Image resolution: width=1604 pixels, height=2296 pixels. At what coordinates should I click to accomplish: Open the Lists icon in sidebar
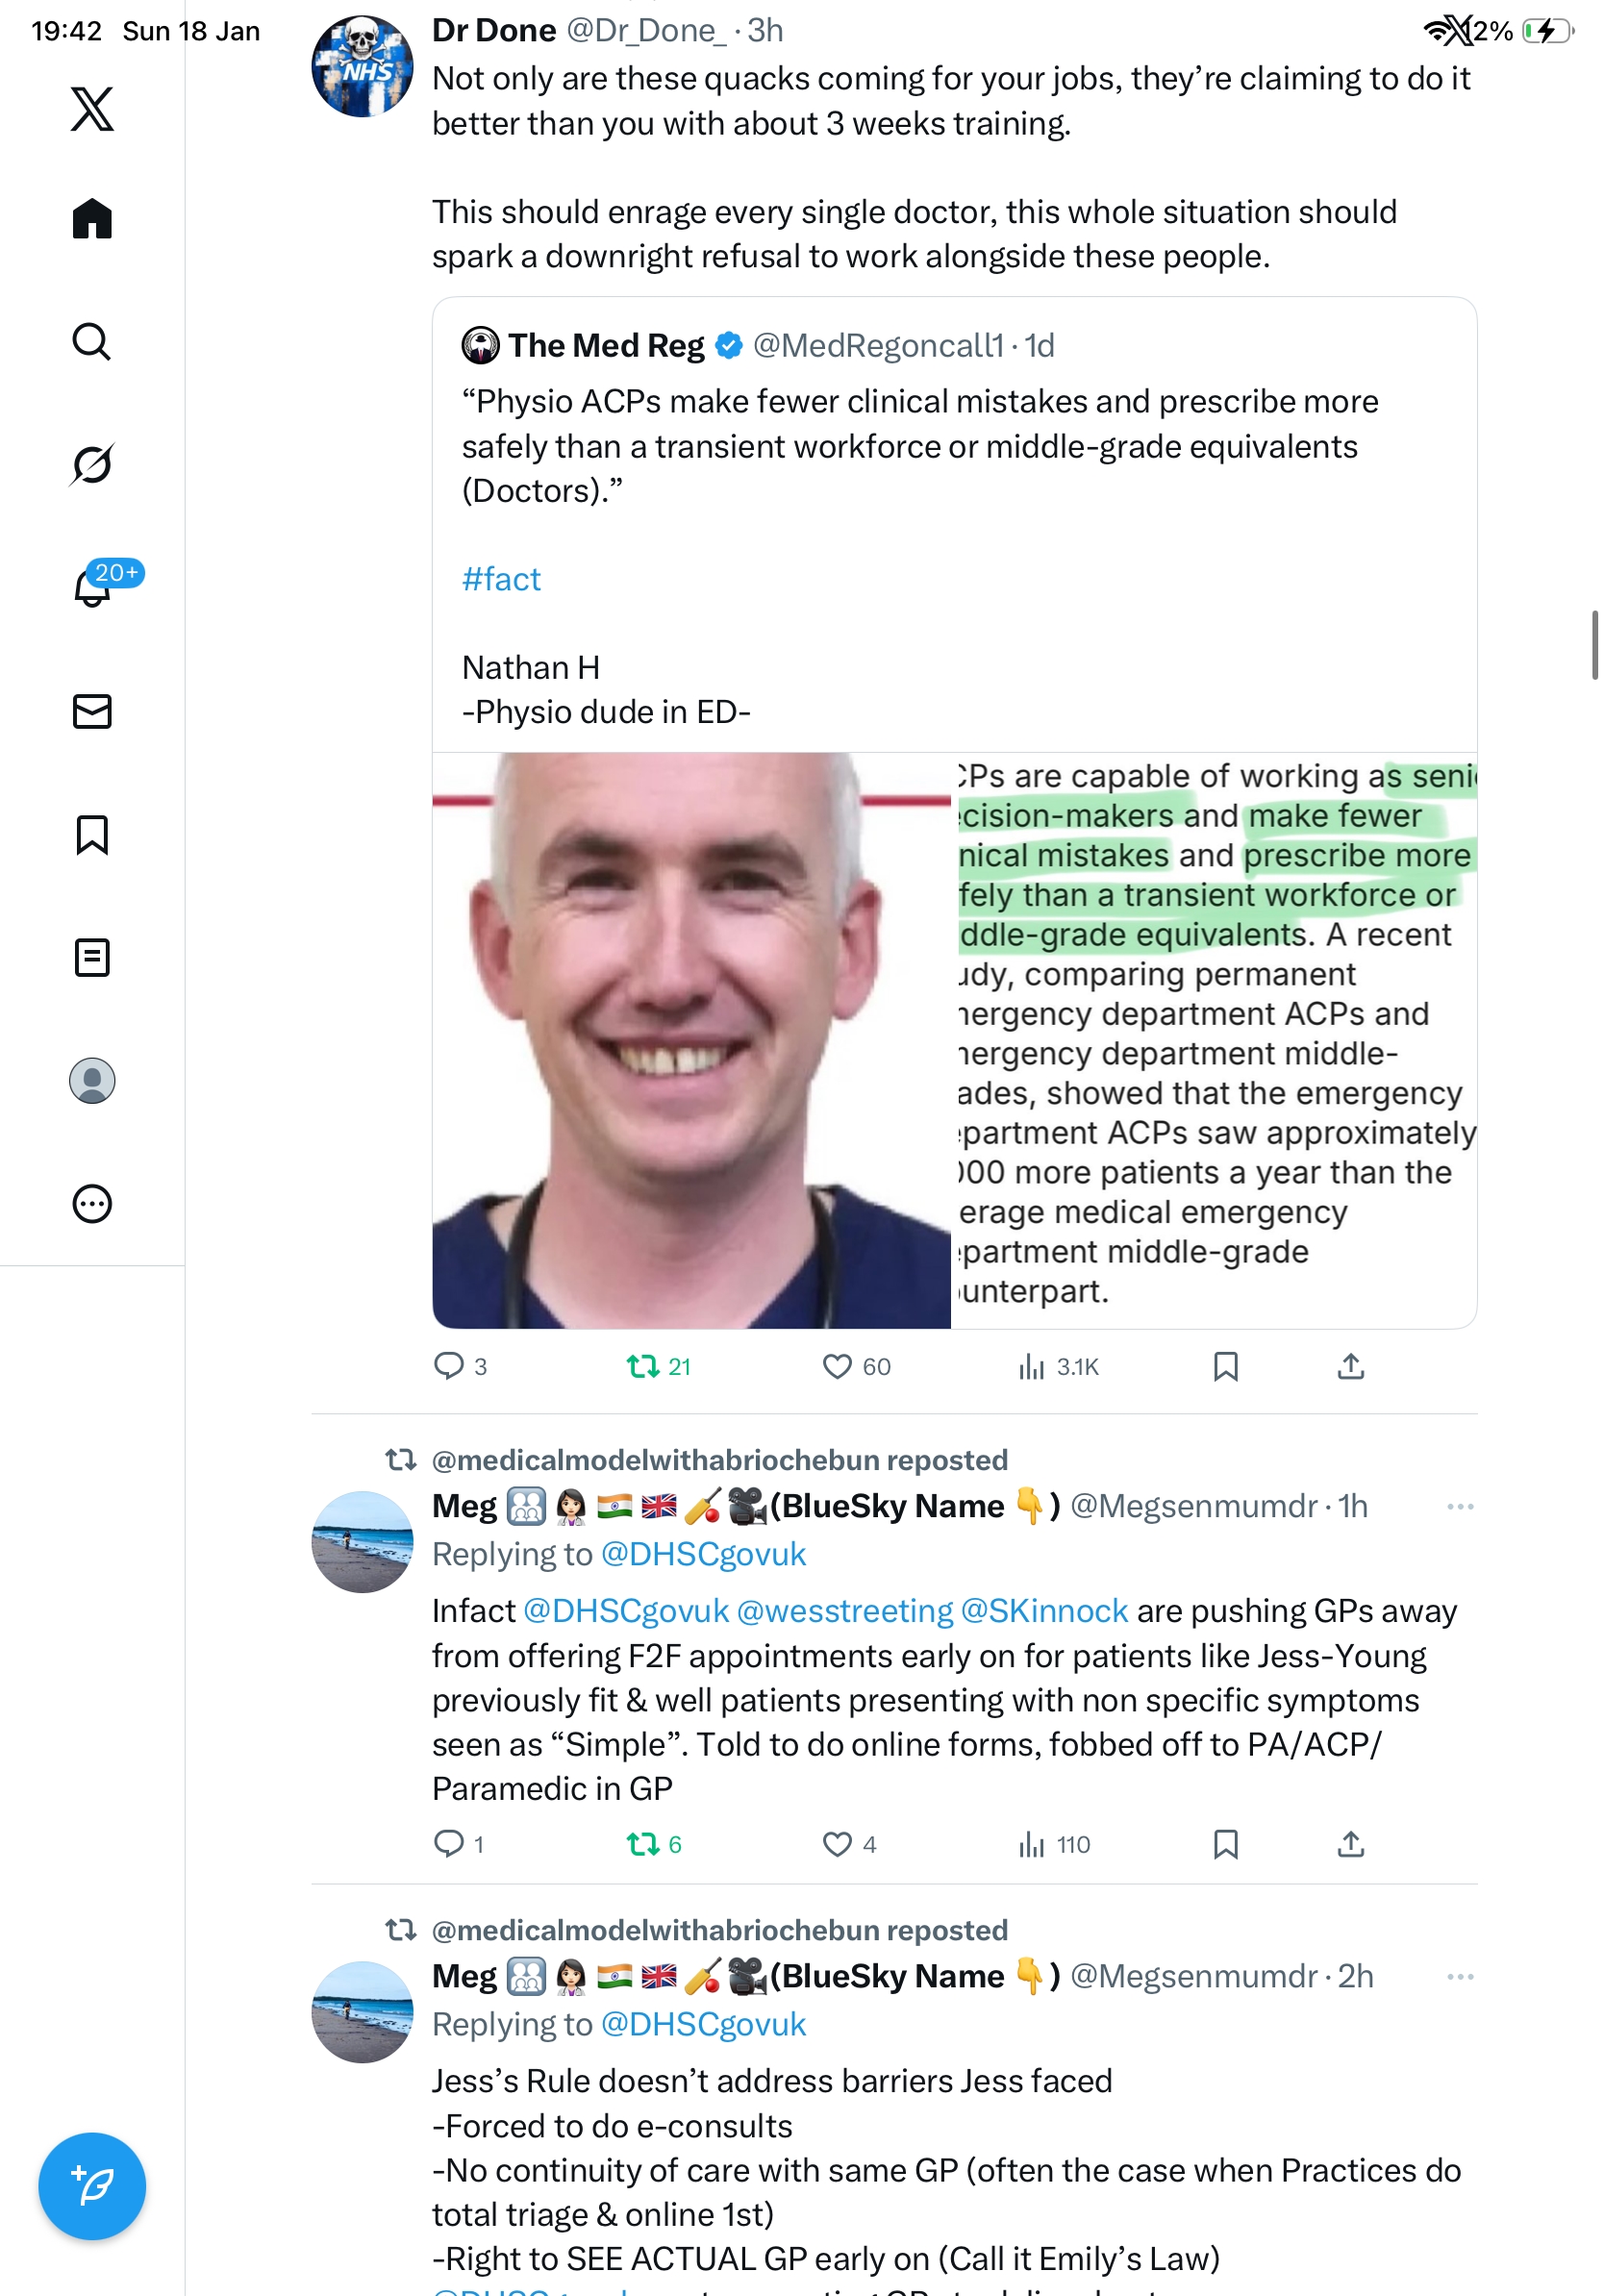coord(92,957)
